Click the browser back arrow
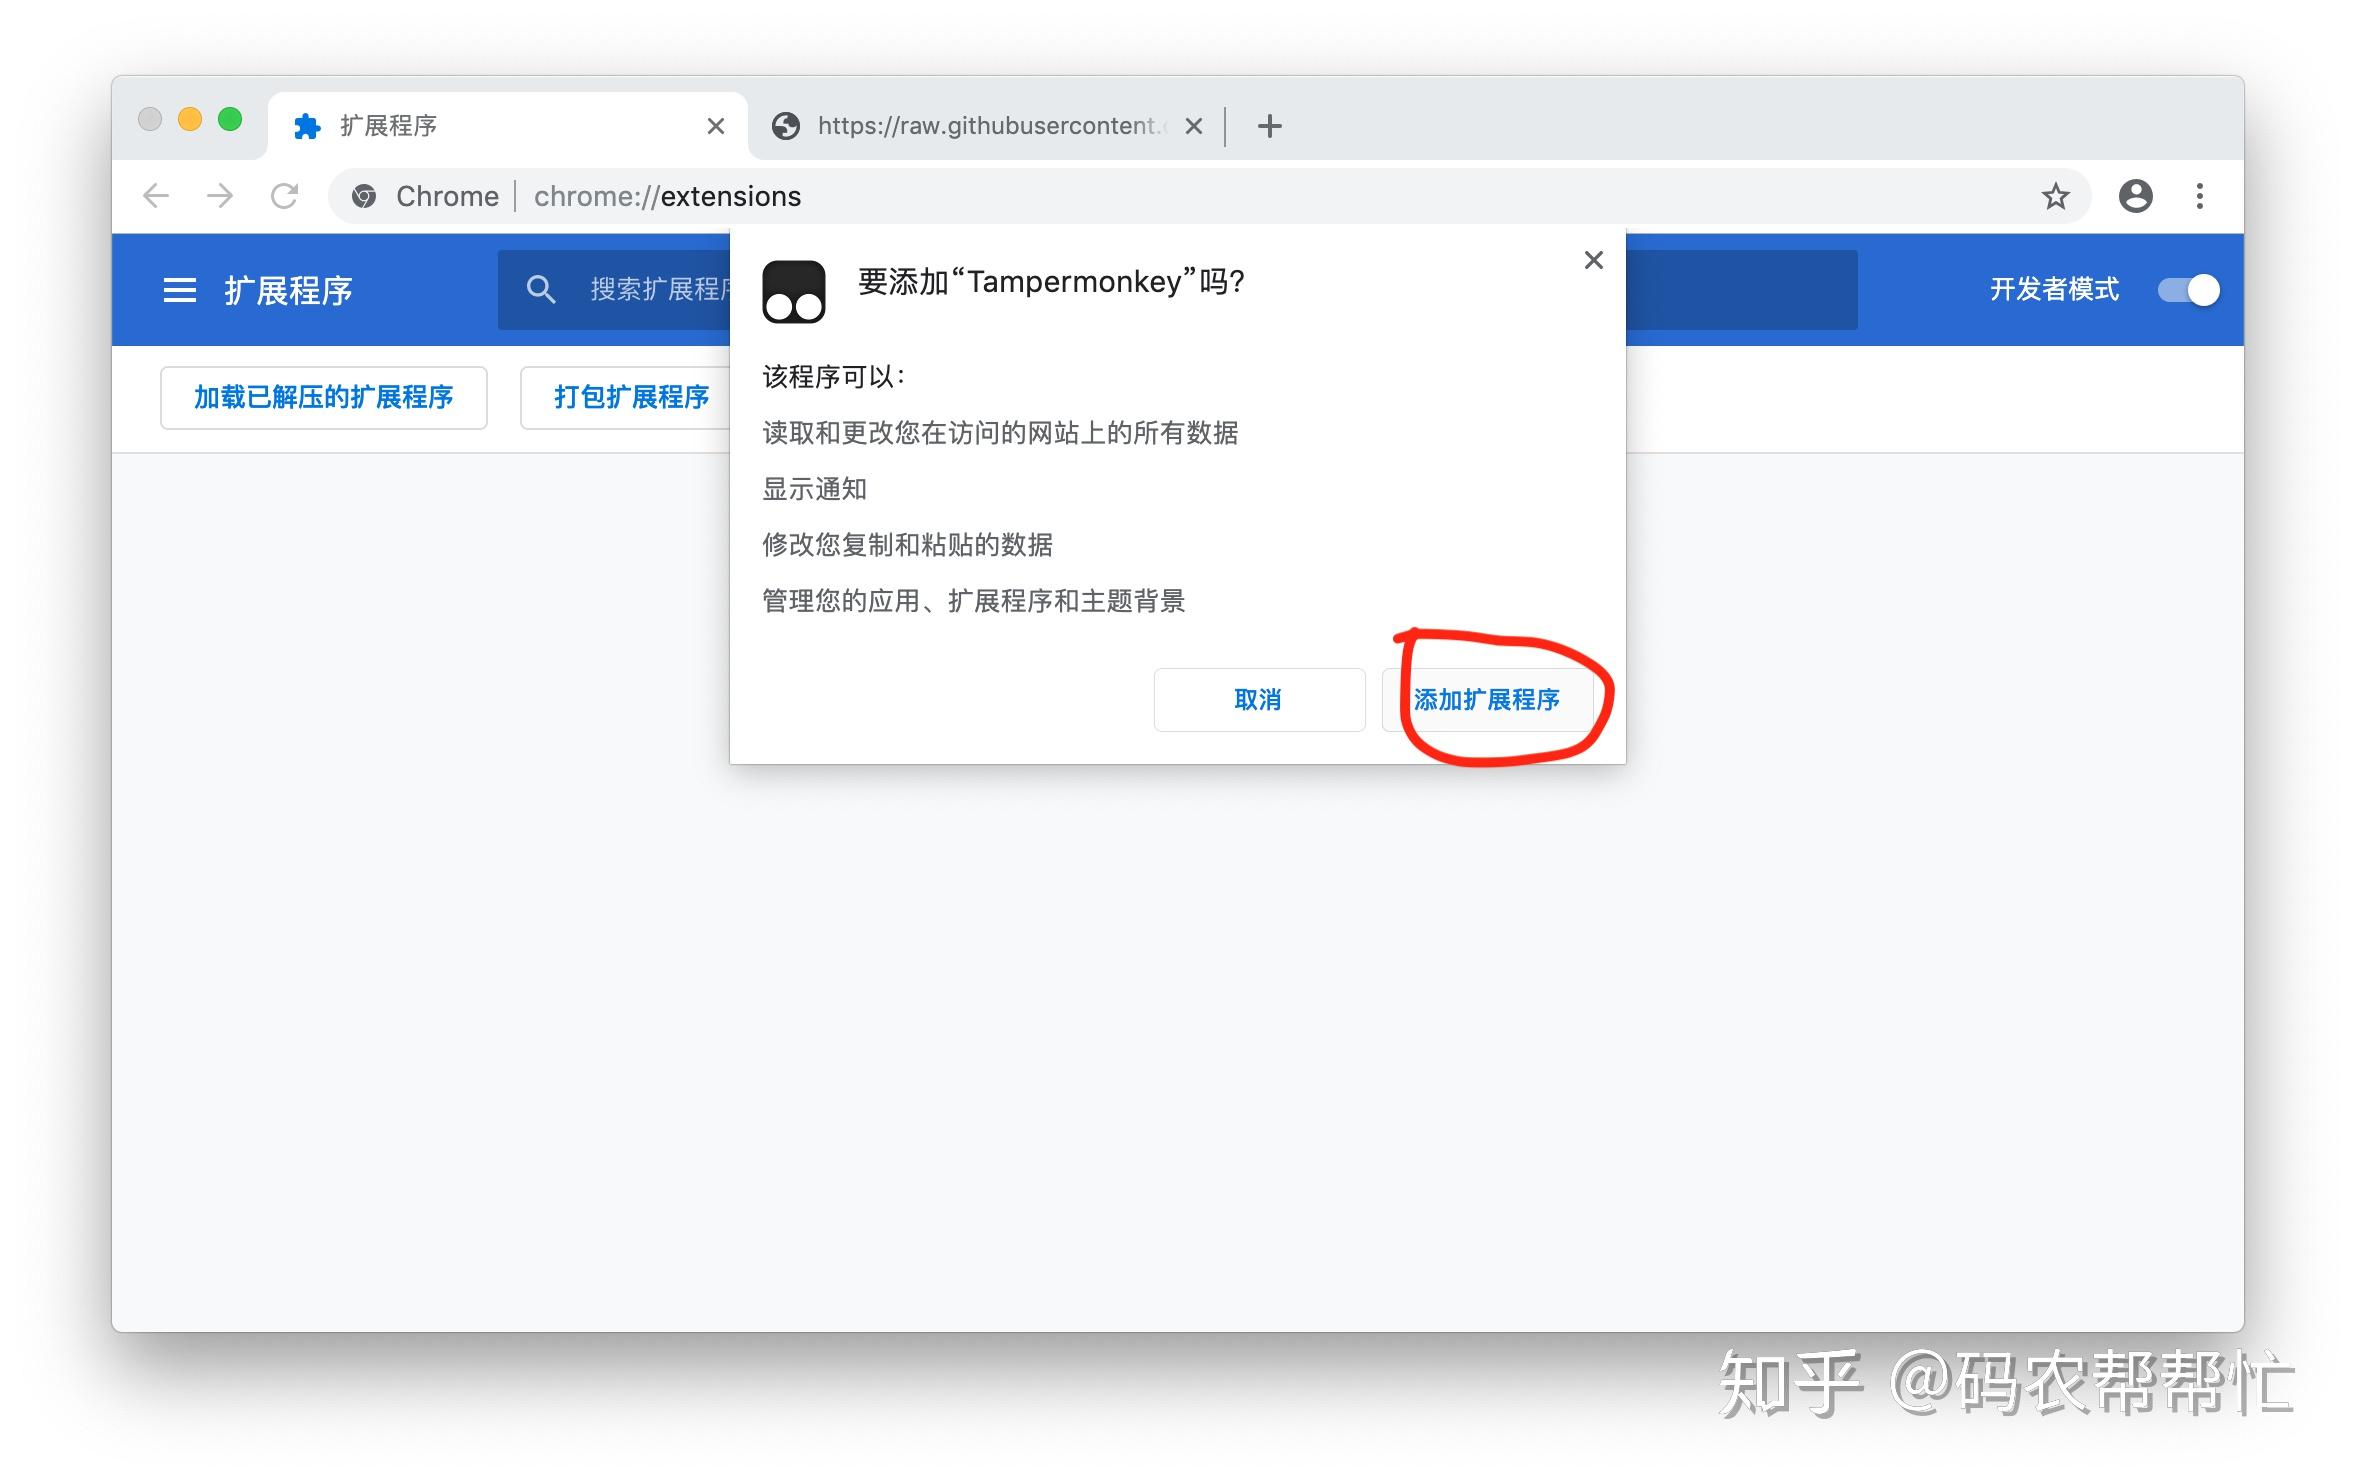 (156, 196)
